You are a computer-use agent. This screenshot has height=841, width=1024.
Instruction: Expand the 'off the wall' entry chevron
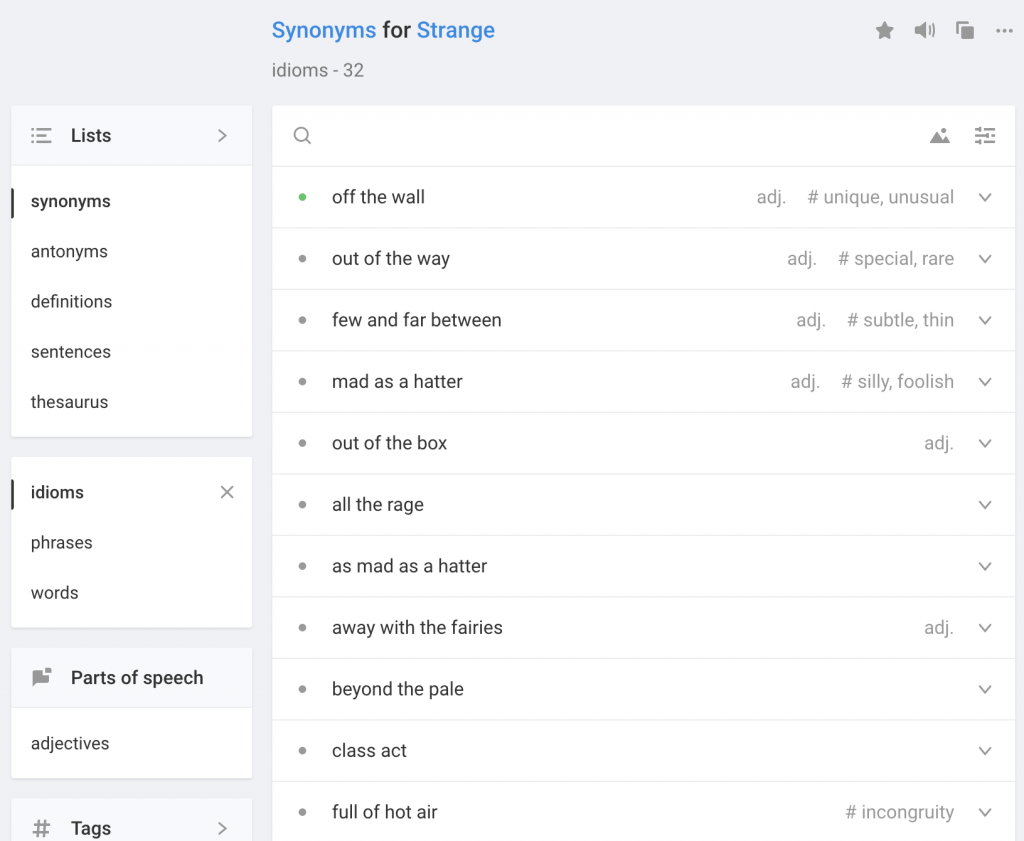pos(985,197)
